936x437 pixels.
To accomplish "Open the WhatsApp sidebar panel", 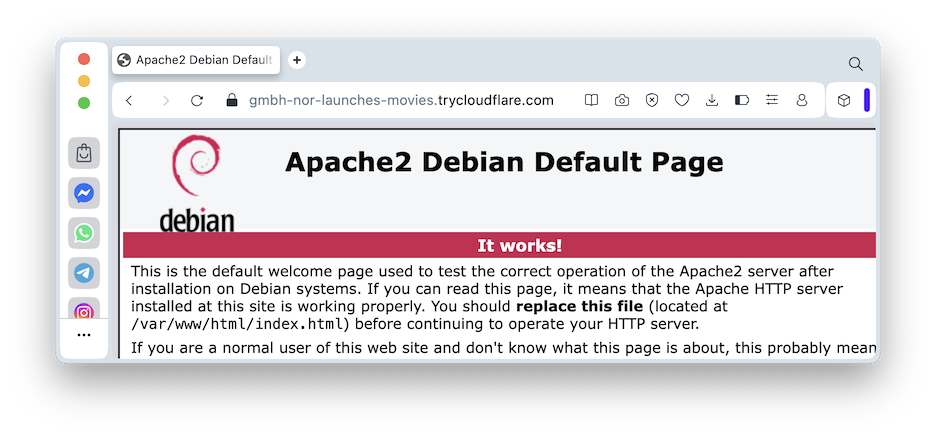I will tap(84, 233).
